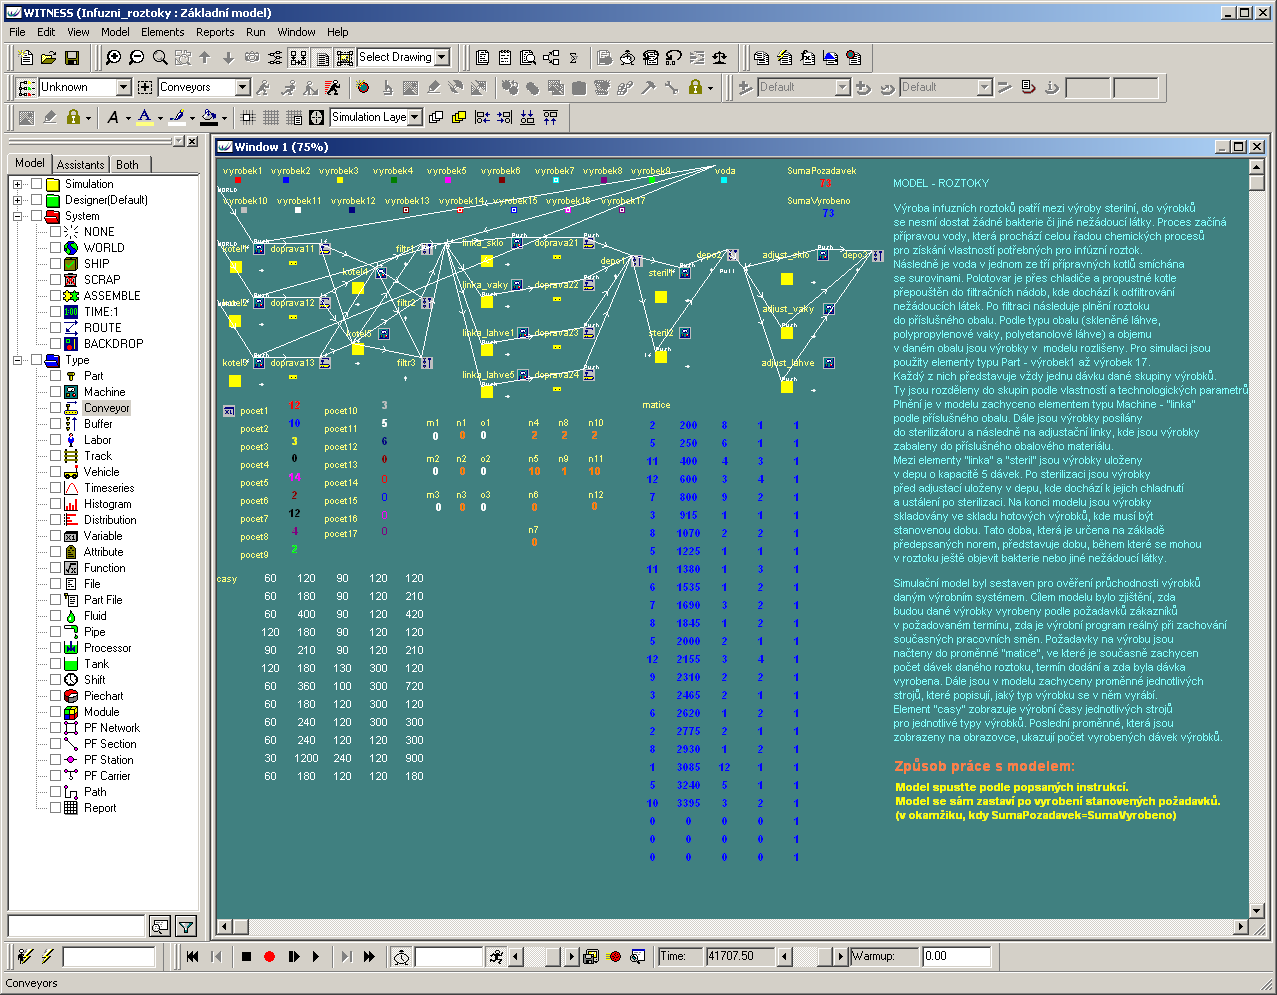Click the Batch fast-forward run button
Image resolution: width=1277 pixels, height=995 pixels.
[369, 956]
